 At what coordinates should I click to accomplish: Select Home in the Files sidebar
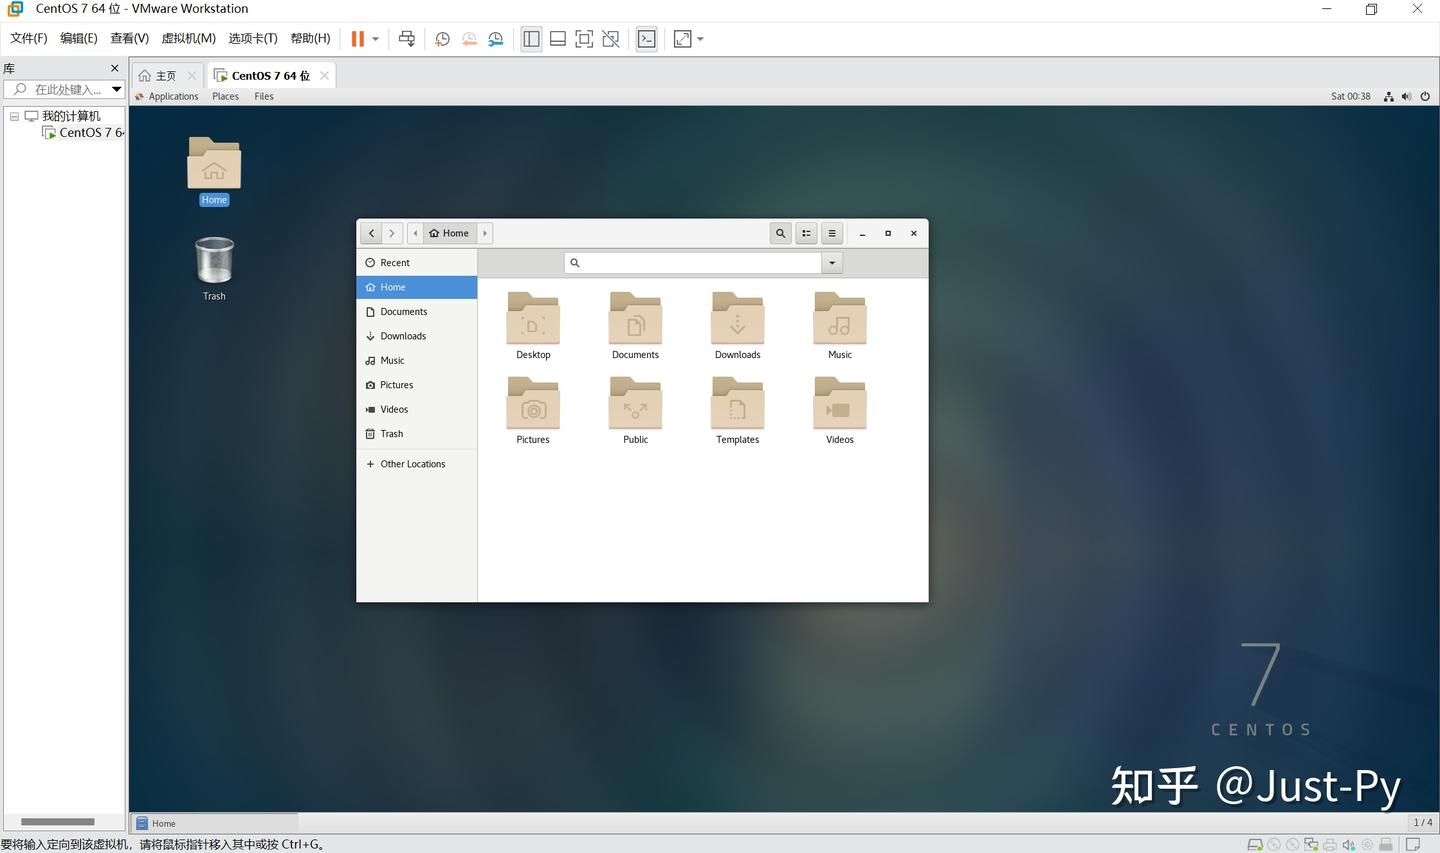coord(417,287)
